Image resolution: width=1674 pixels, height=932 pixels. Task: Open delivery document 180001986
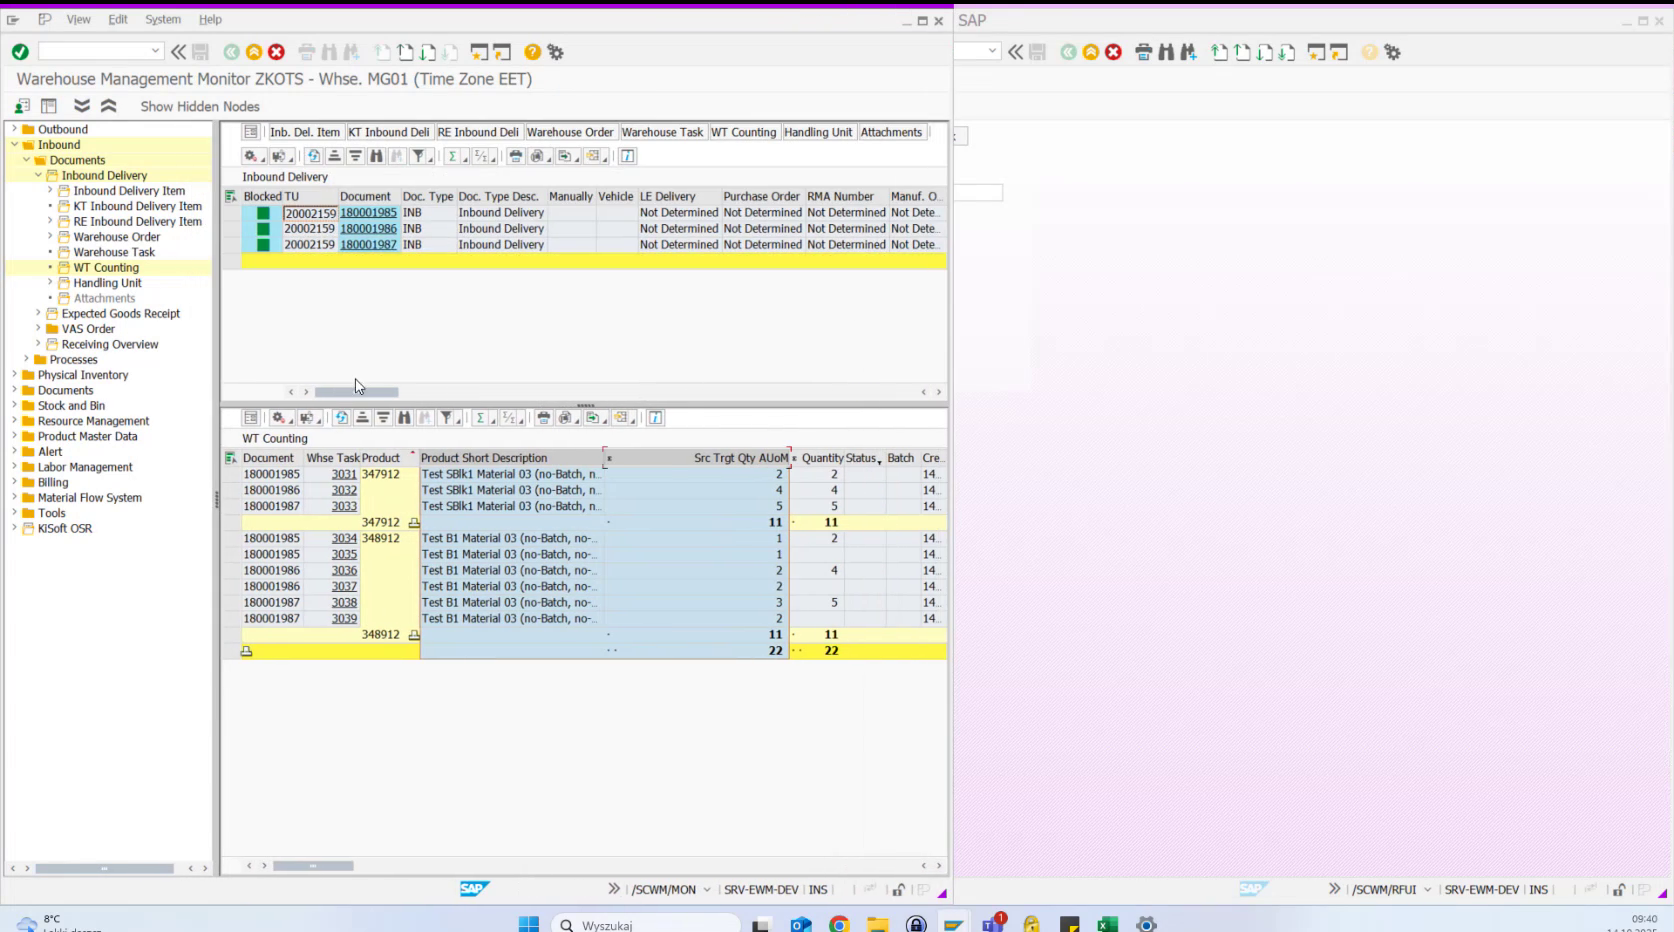point(368,228)
